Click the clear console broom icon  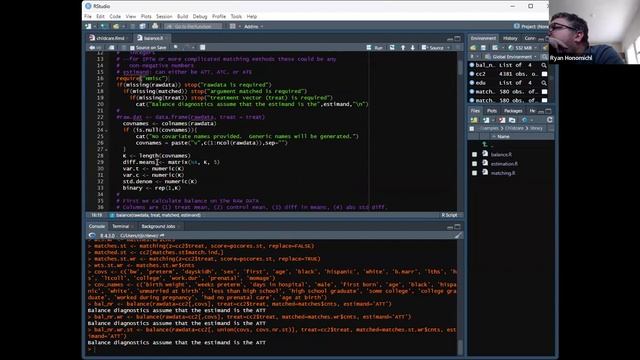(x=458, y=236)
